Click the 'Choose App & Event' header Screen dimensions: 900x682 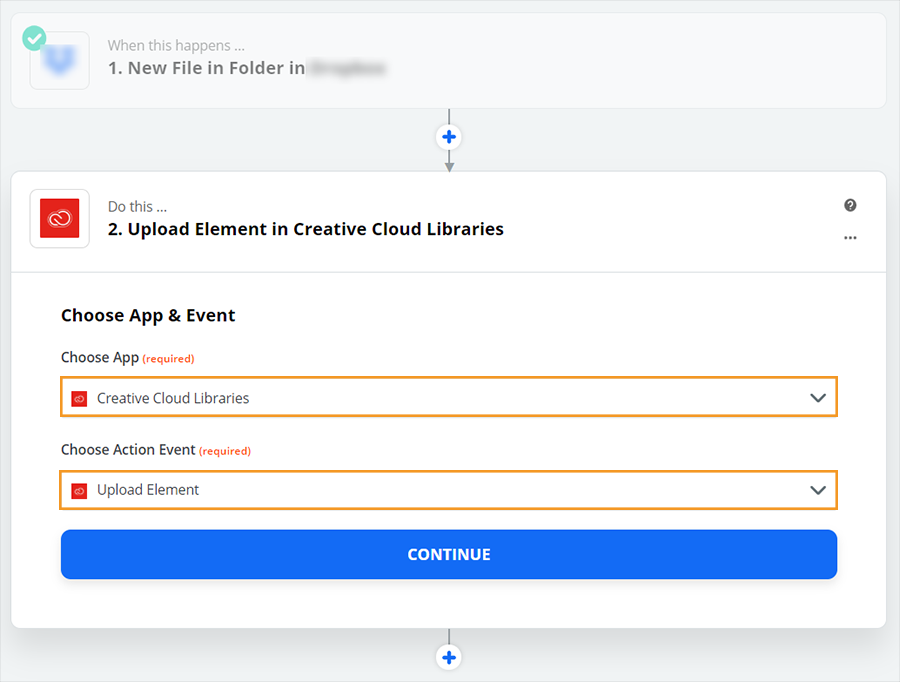point(148,315)
